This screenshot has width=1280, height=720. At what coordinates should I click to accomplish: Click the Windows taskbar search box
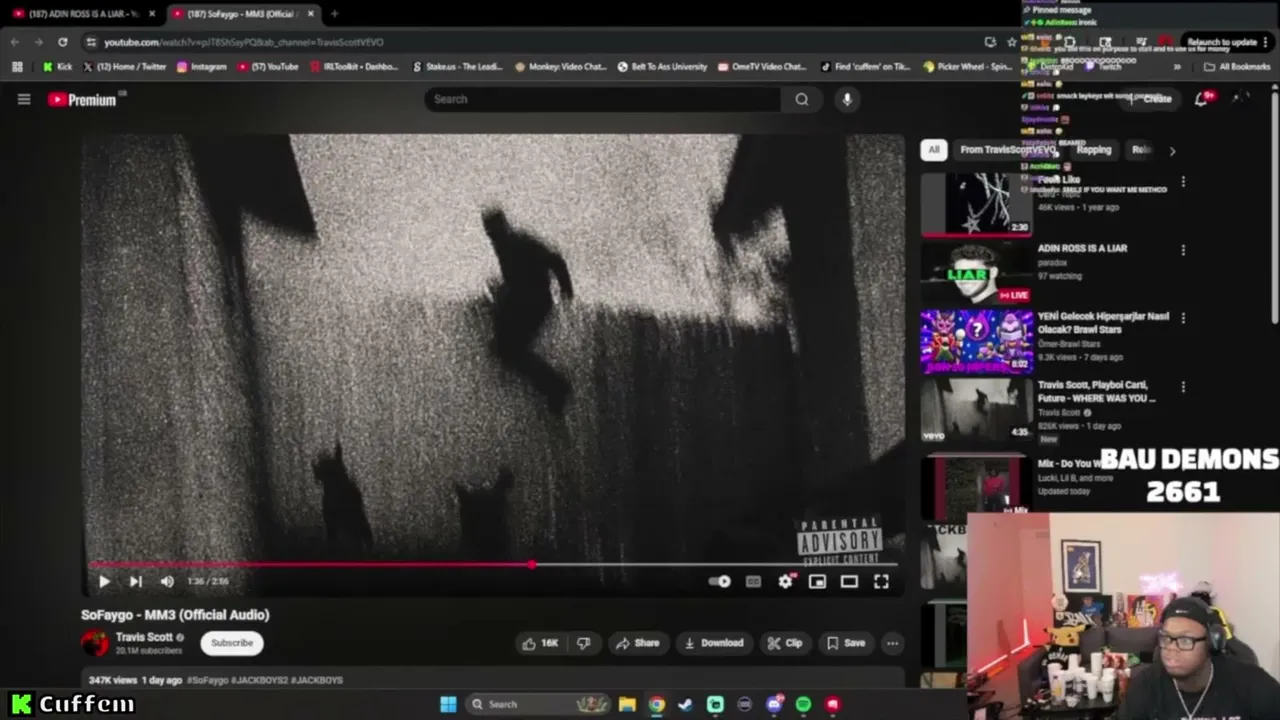[538, 704]
